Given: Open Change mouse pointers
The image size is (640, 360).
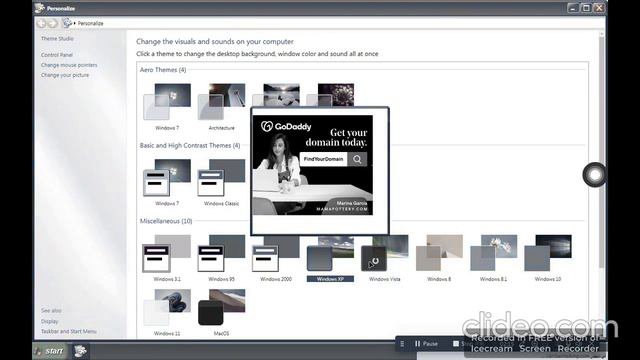Looking at the screenshot, I should point(69,65).
